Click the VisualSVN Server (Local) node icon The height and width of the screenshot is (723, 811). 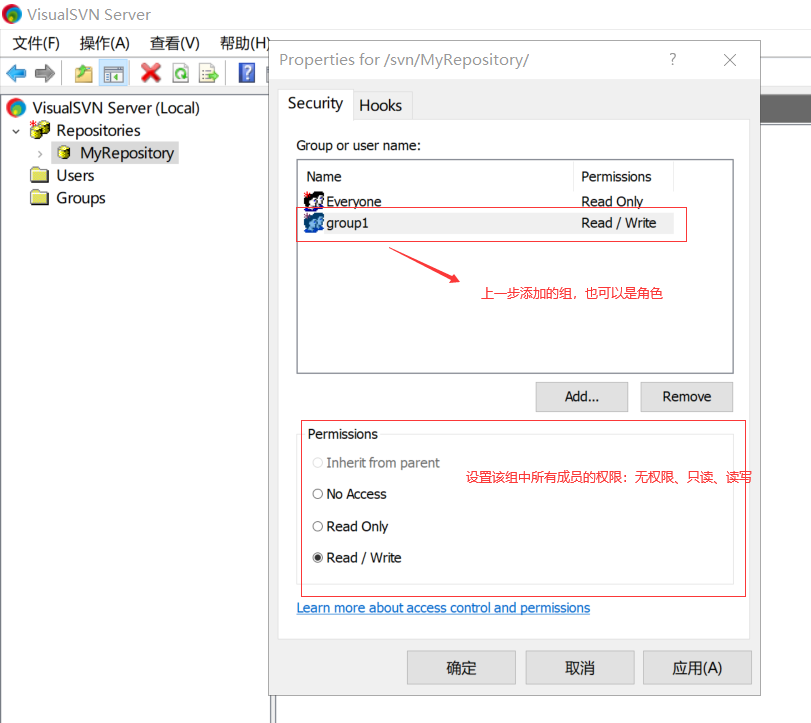(x=16, y=108)
